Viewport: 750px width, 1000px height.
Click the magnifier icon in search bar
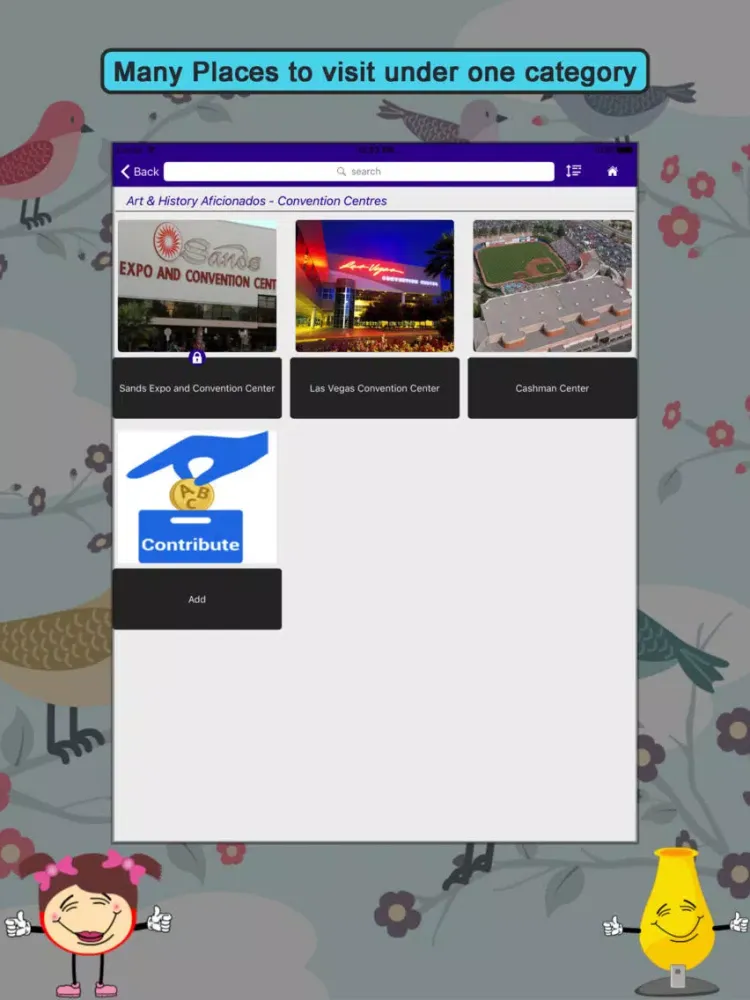pos(341,172)
